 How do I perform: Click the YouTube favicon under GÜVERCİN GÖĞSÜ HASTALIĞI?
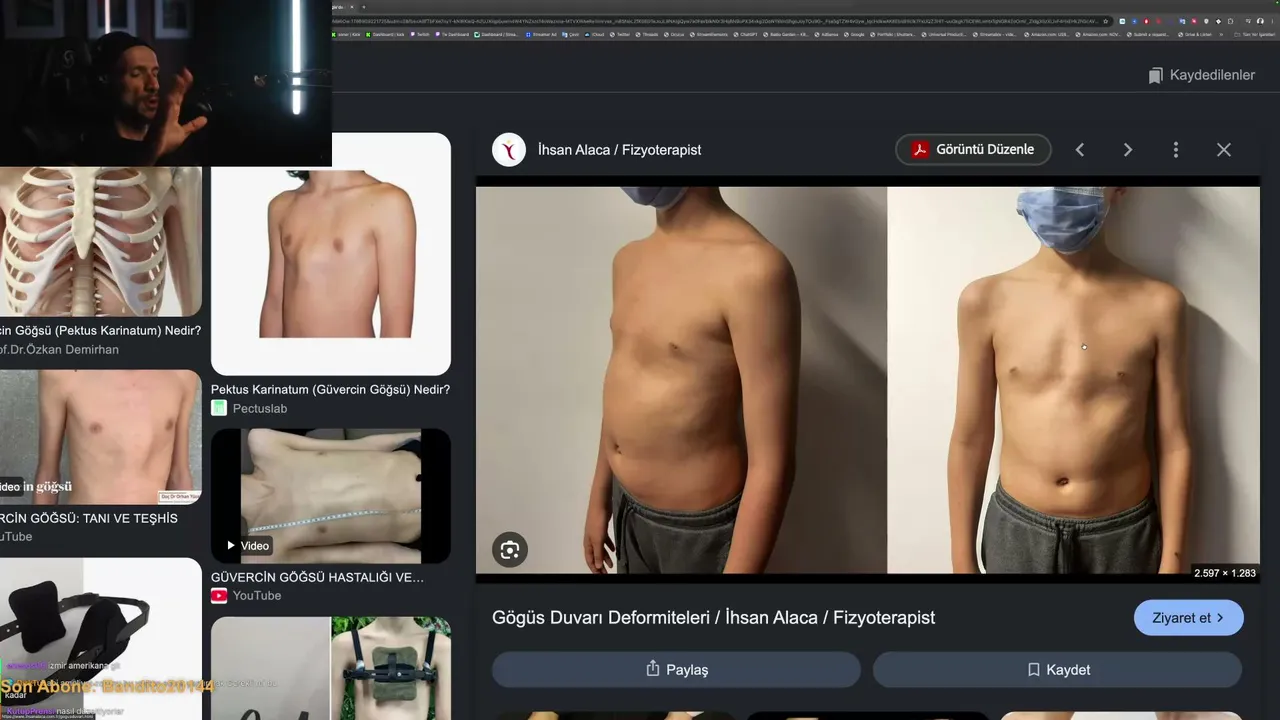[219, 596]
